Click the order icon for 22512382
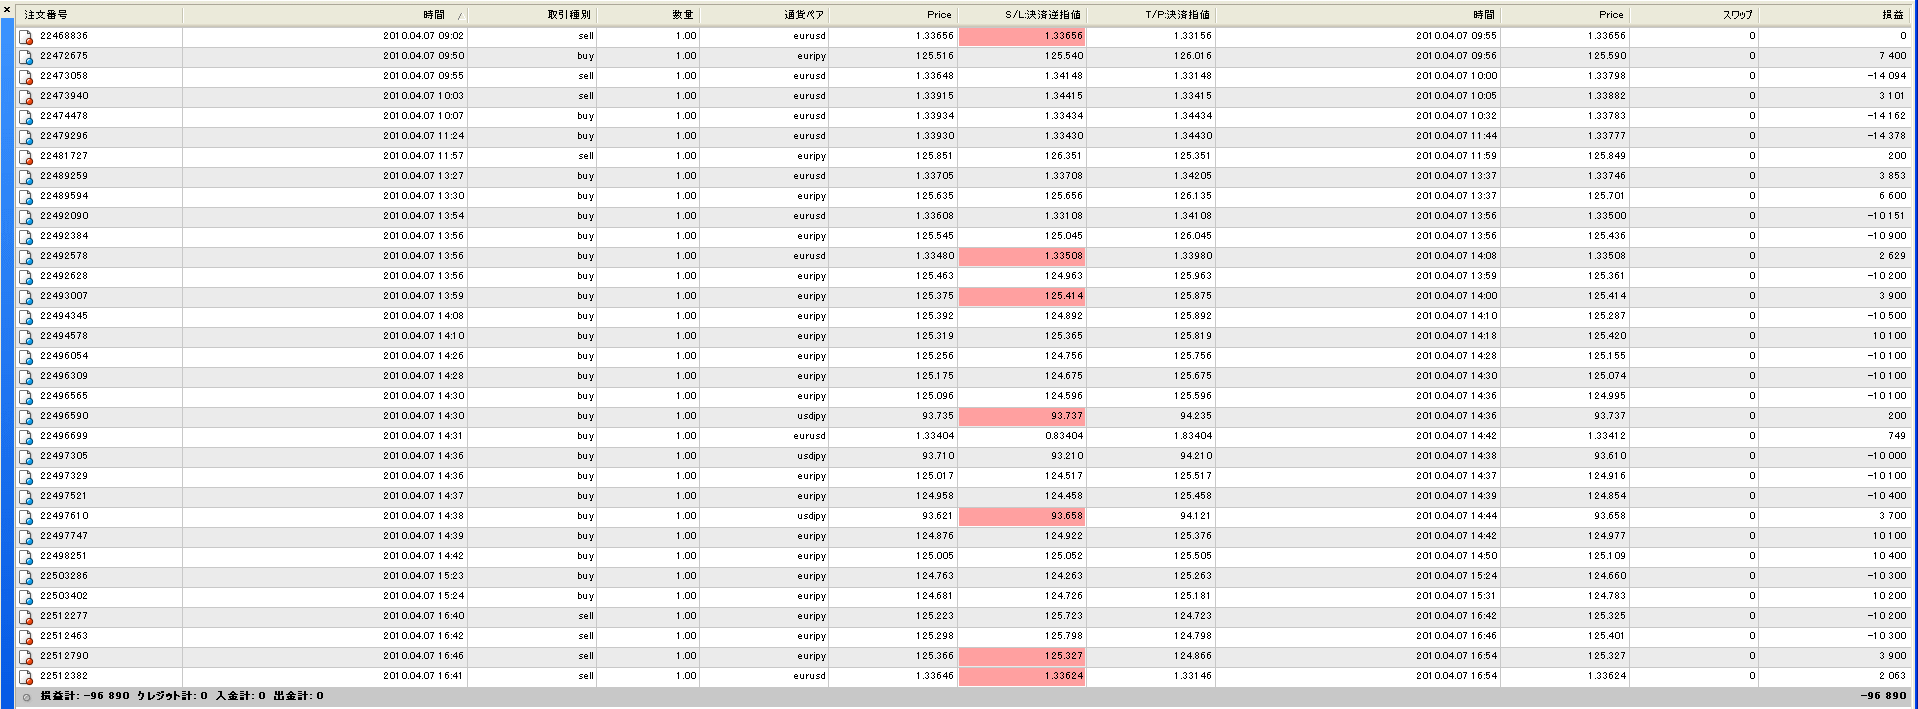 pyautogui.click(x=26, y=677)
